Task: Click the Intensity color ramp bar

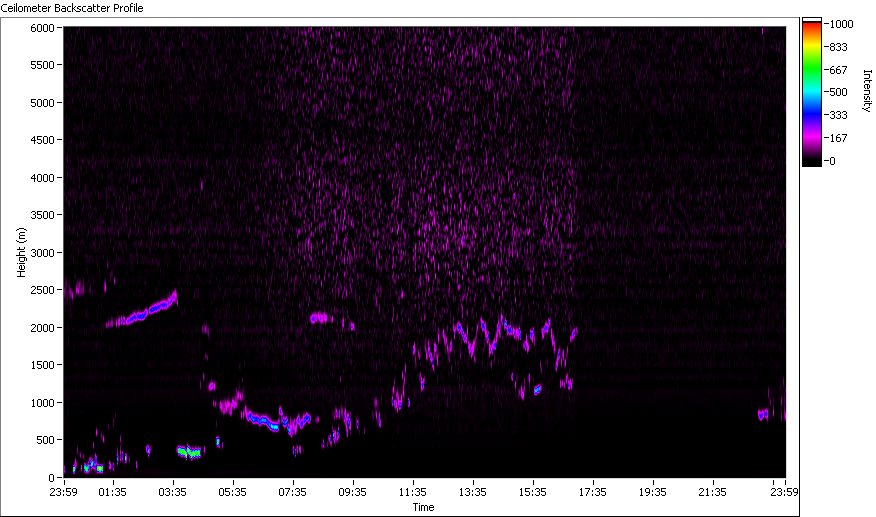Action: (x=812, y=92)
